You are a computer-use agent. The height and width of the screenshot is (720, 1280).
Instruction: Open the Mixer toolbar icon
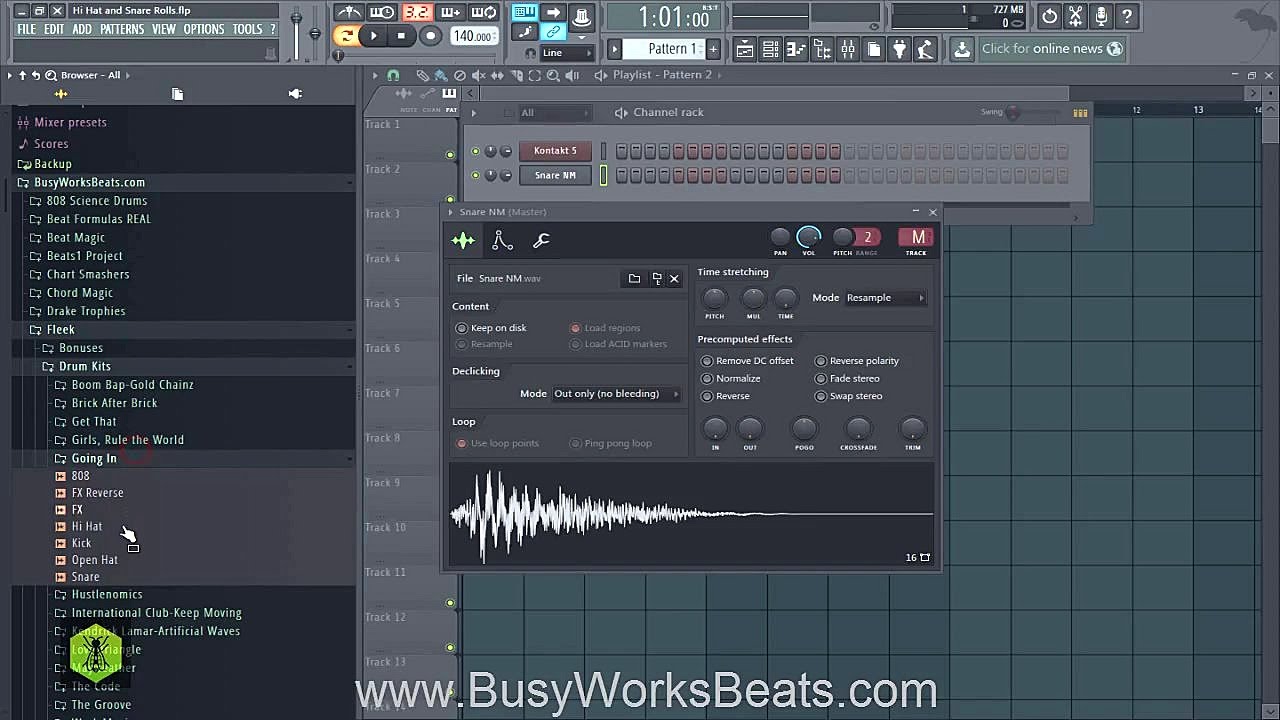848,49
